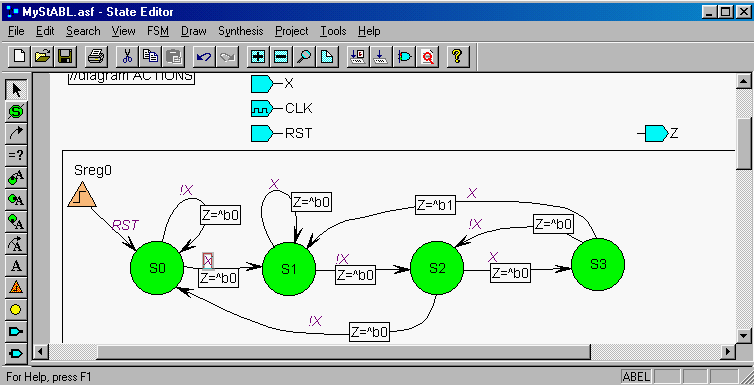Select the arrow pointer tool
The height and width of the screenshot is (385, 754).
click(x=16, y=90)
